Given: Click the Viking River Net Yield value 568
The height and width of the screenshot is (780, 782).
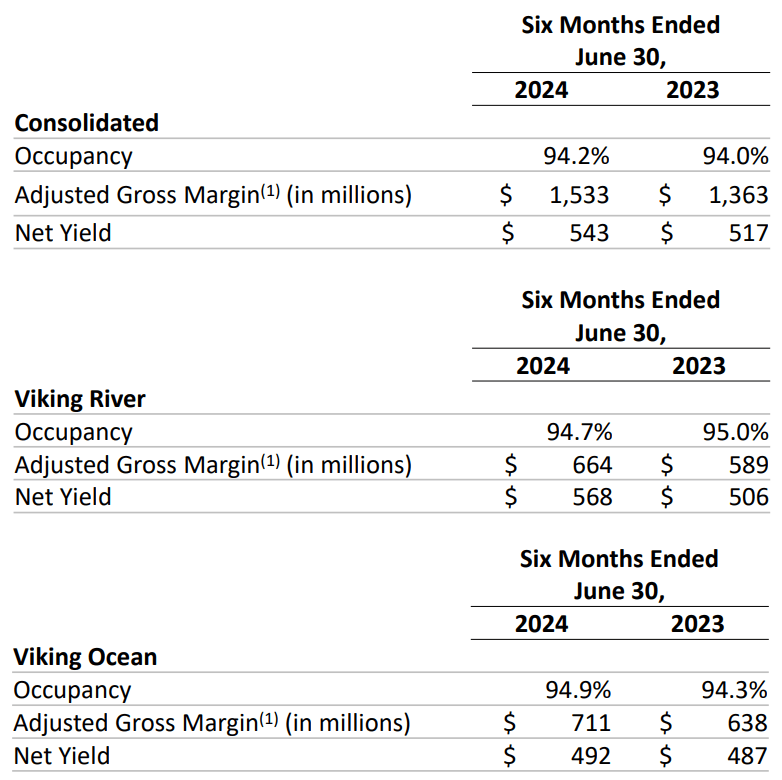Looking at the screenshot, I should [x=591, y=497].
